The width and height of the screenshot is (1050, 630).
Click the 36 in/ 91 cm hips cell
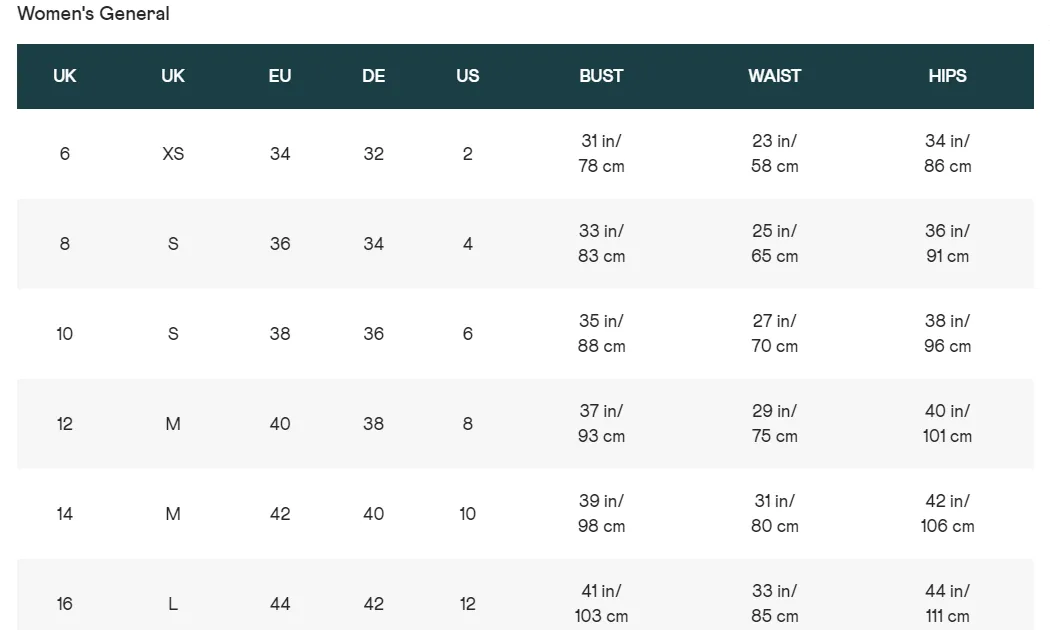(x=947, y=243)
